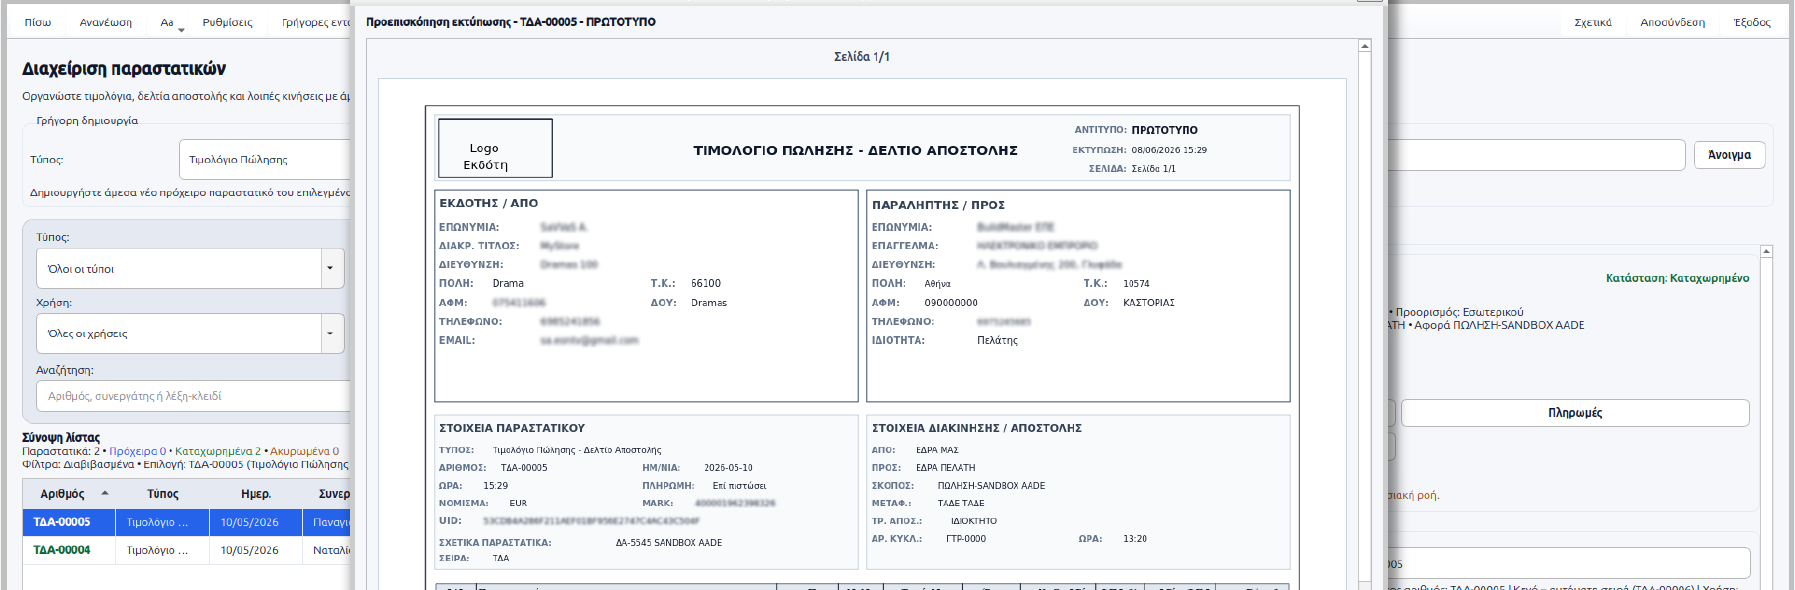This screenshot has width=1795, height=590.
Task: Click the Πρόχειρα 0 summary text
Action: [x=138, y=451]
